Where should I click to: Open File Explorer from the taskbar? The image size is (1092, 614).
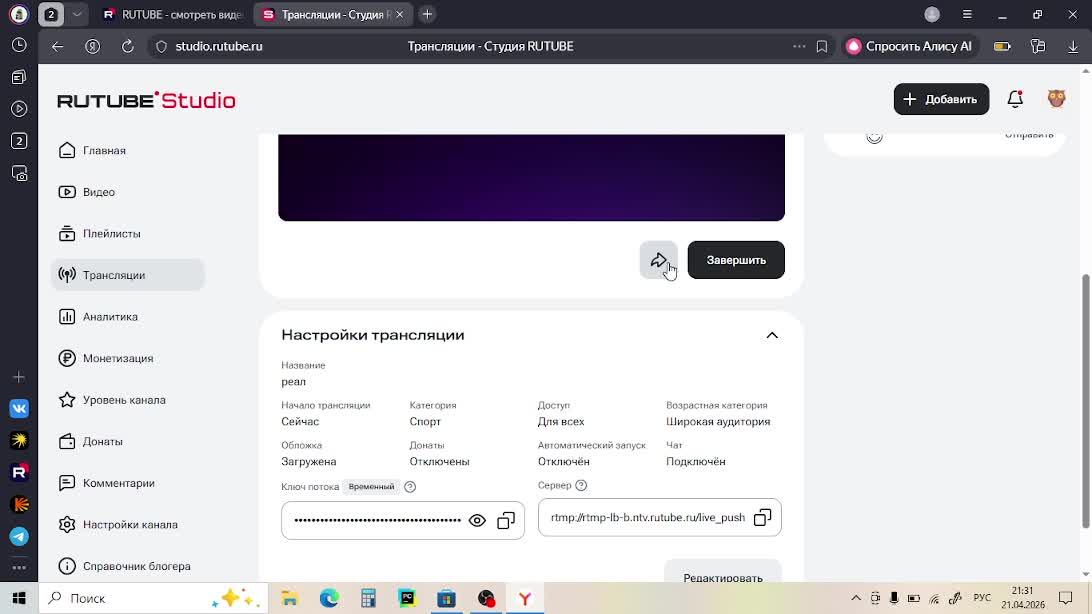289,598
